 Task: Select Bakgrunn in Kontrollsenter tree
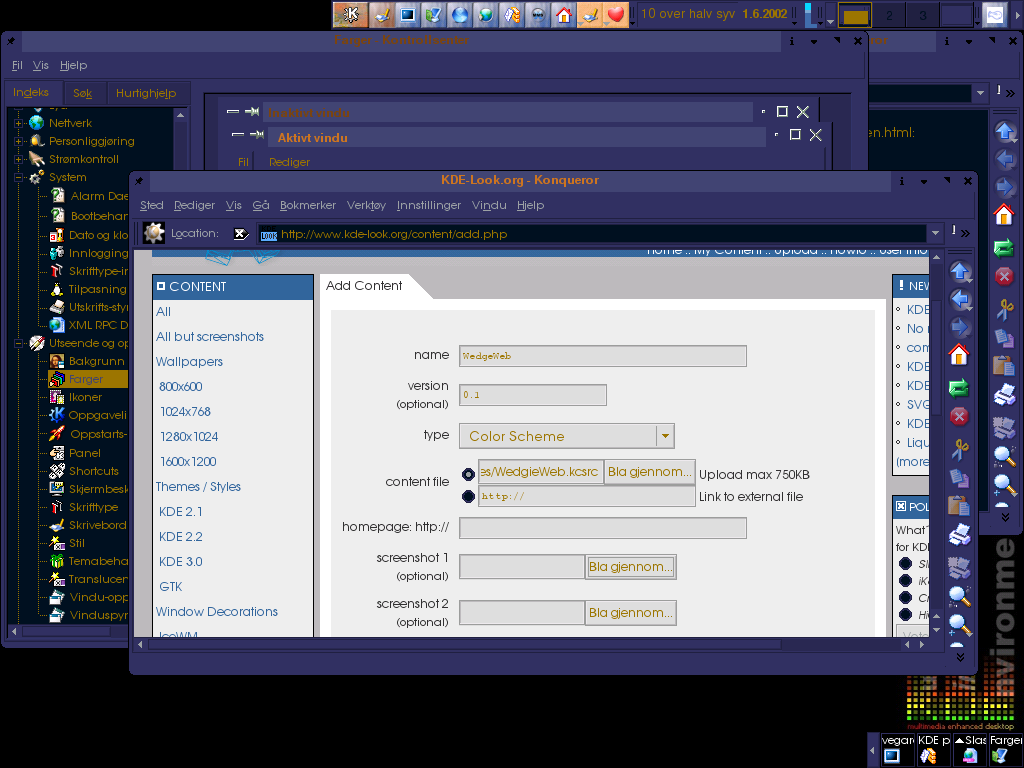96,361
